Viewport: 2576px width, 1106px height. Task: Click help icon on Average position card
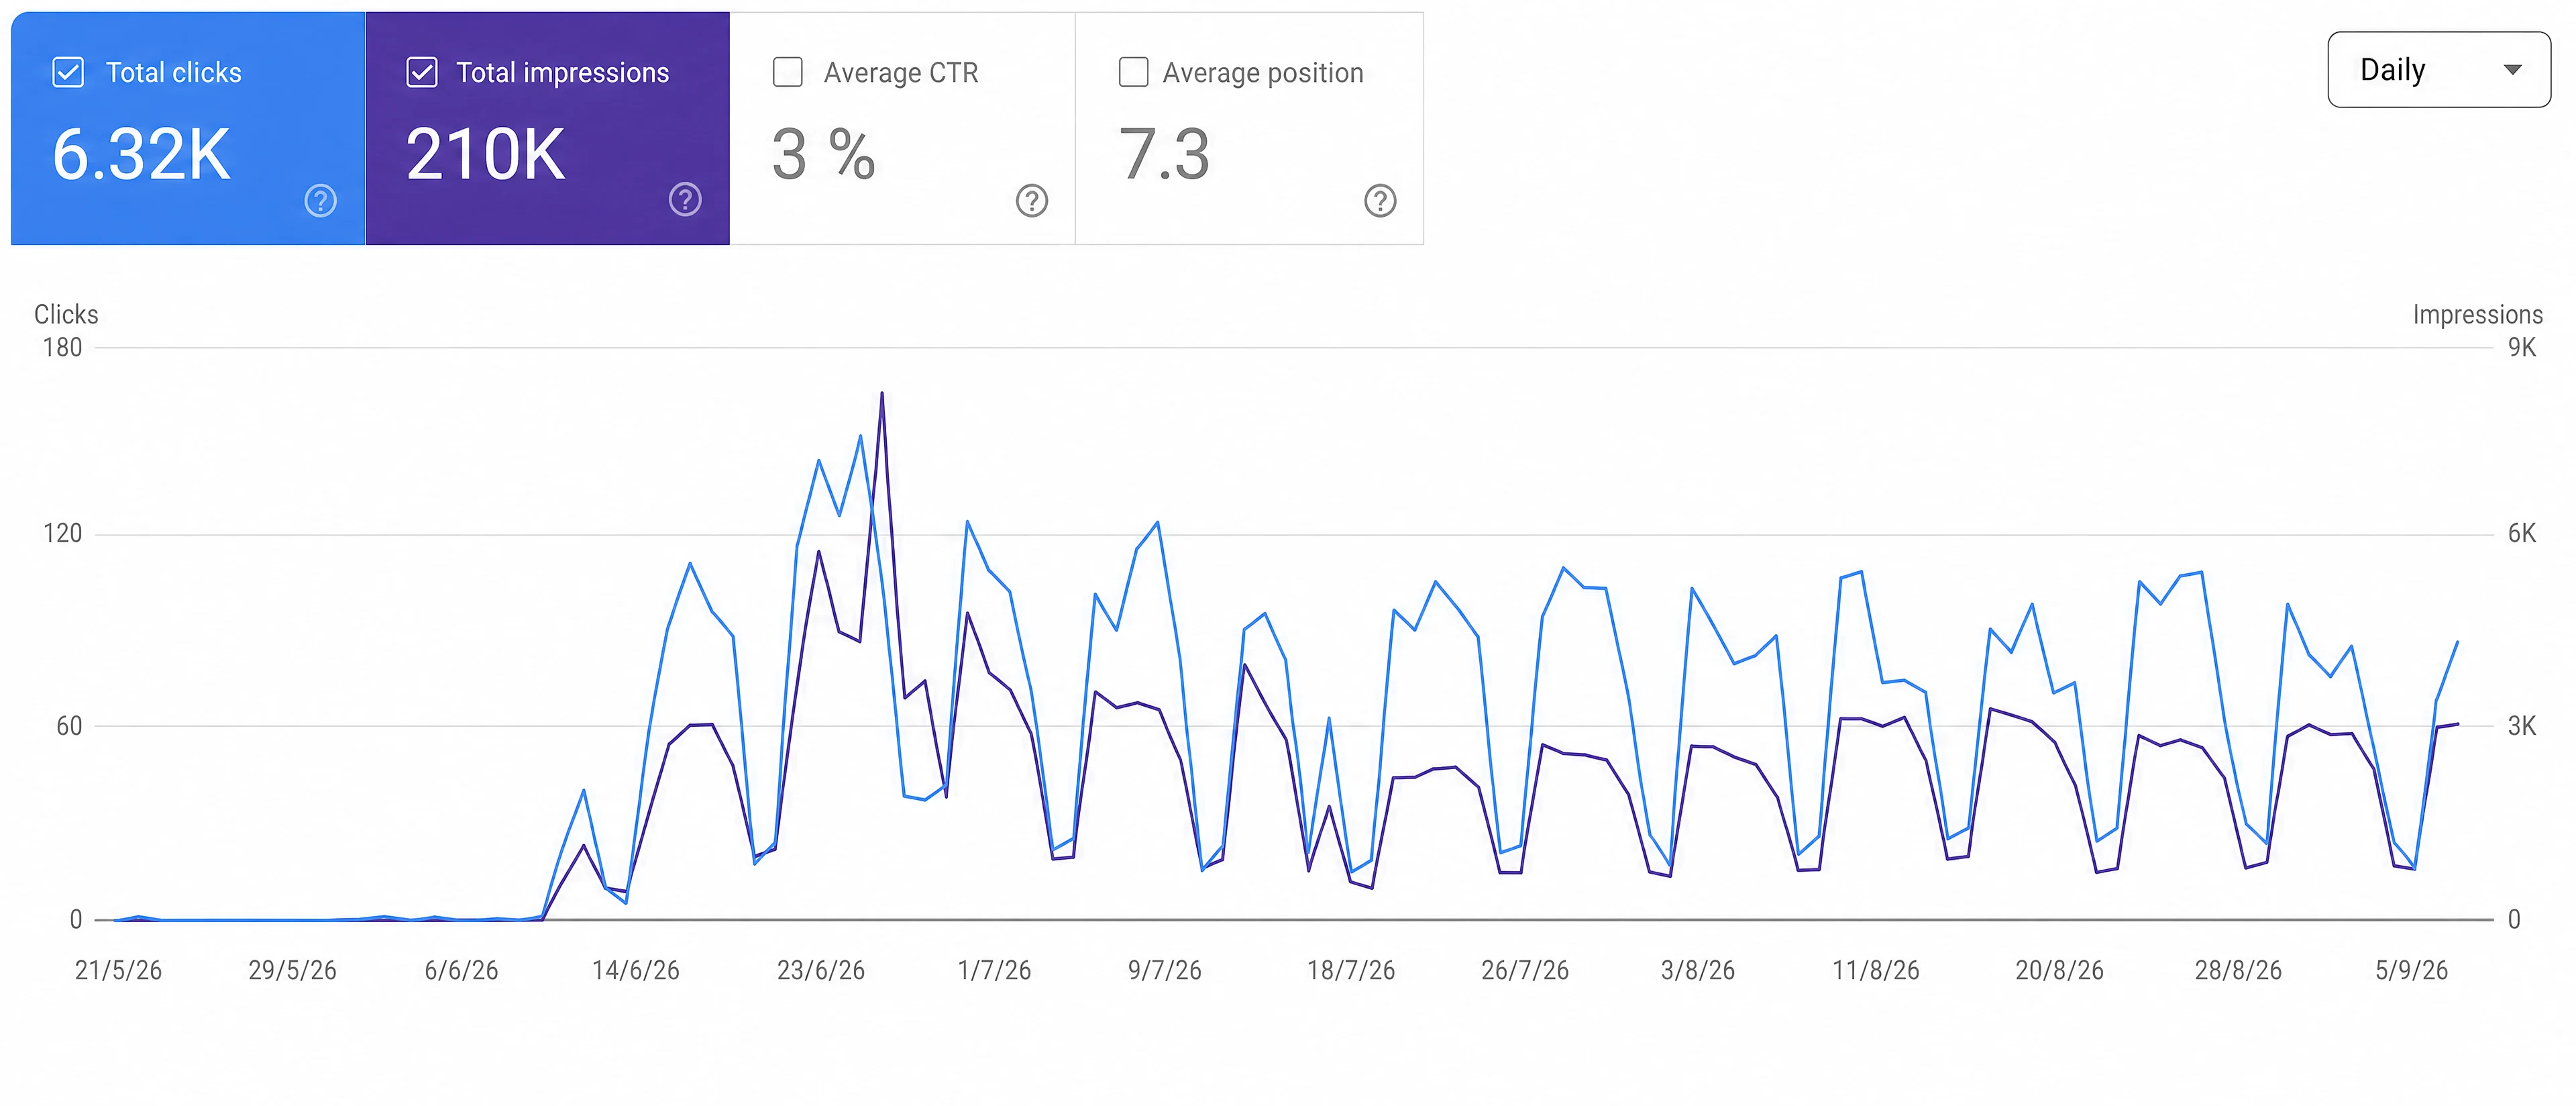1380,201
